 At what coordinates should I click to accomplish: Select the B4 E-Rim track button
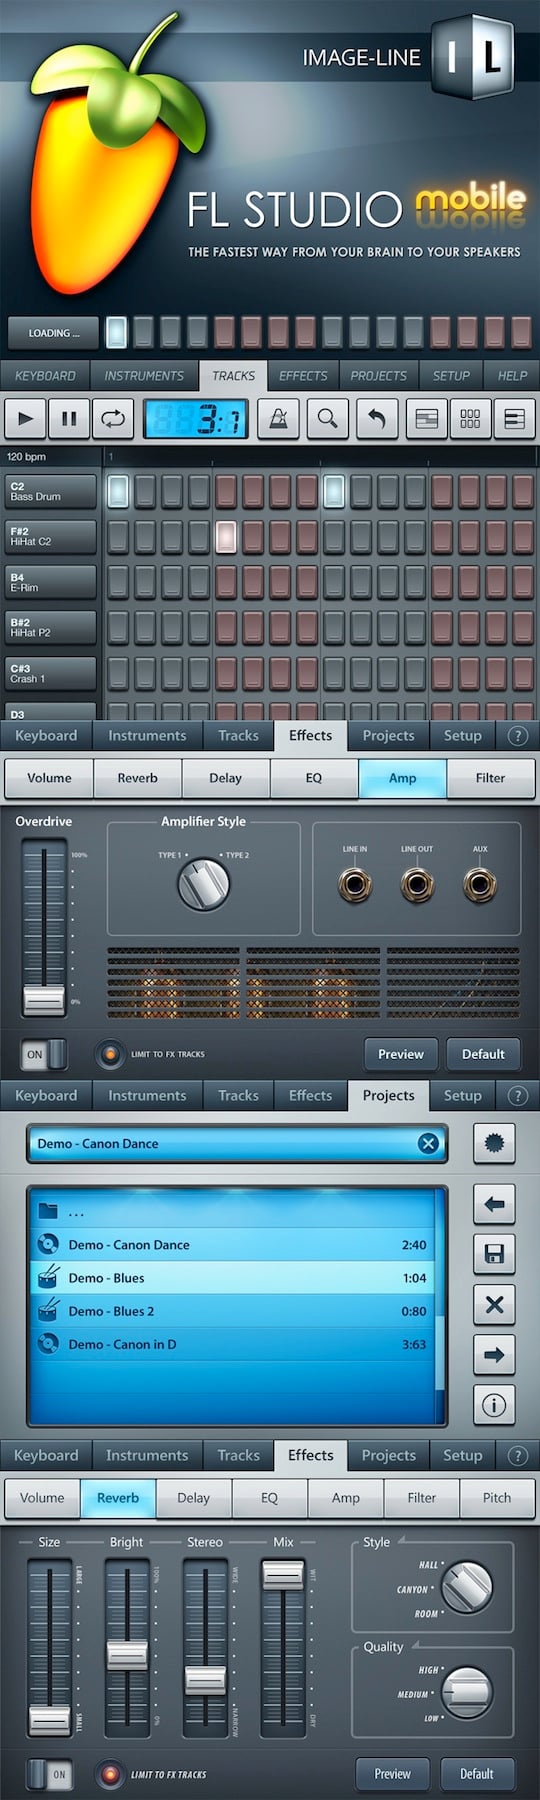tap(50, 582)
